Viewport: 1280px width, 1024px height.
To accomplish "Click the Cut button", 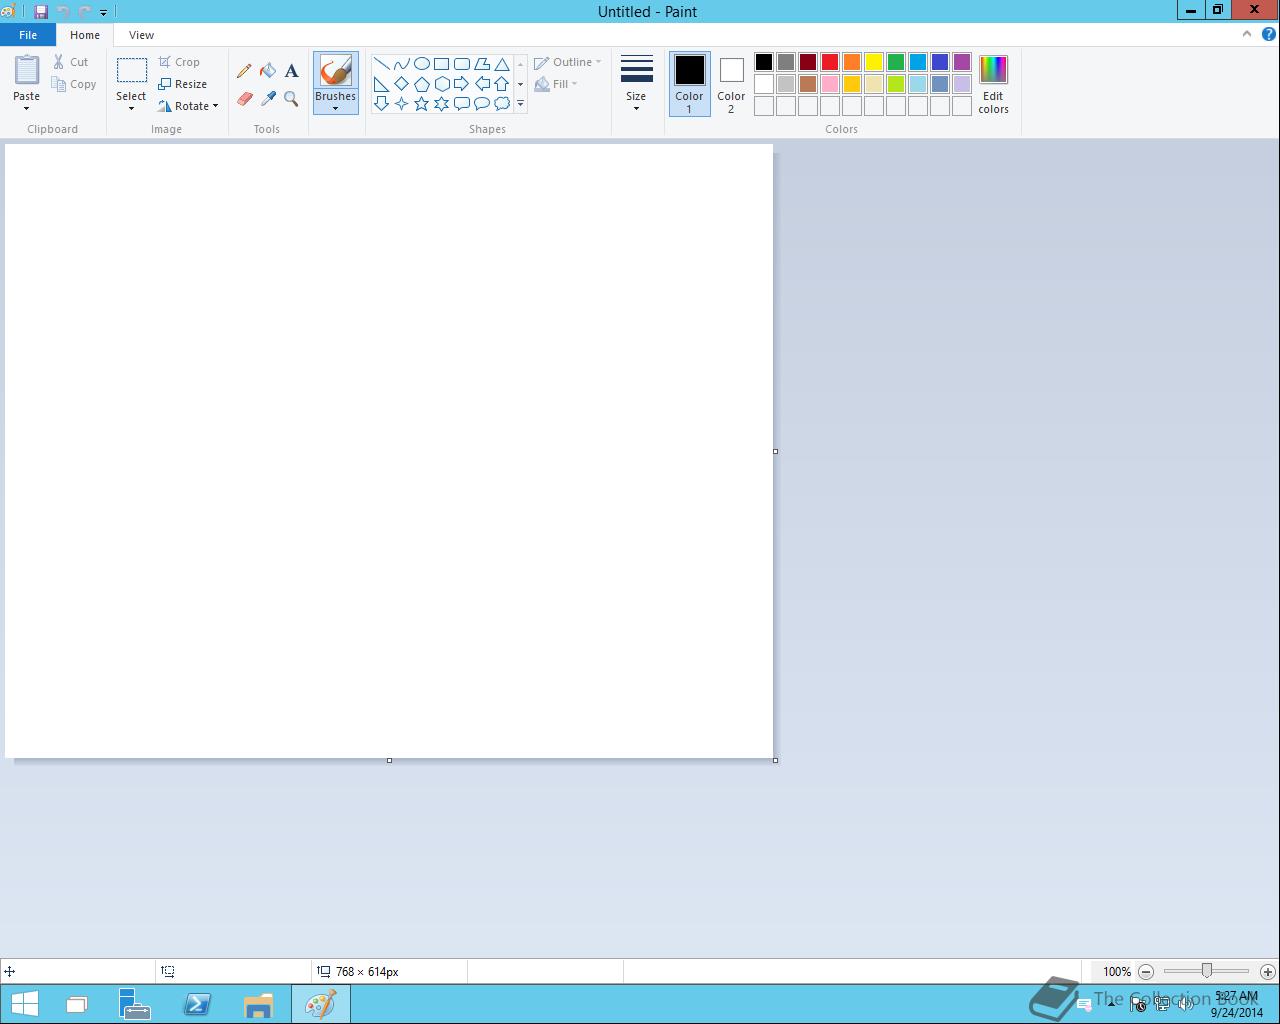I will click(x=71, y=62).
